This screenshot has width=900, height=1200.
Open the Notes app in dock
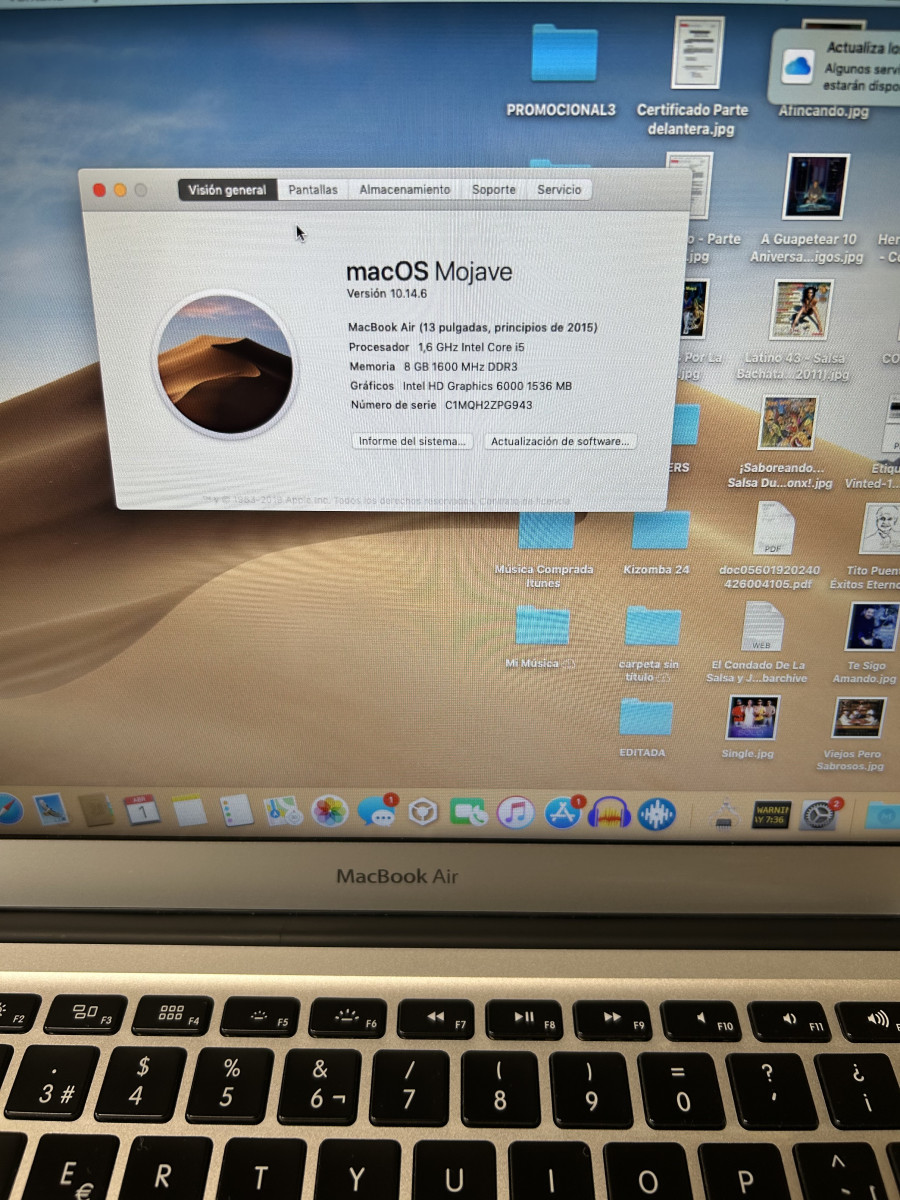188,810
